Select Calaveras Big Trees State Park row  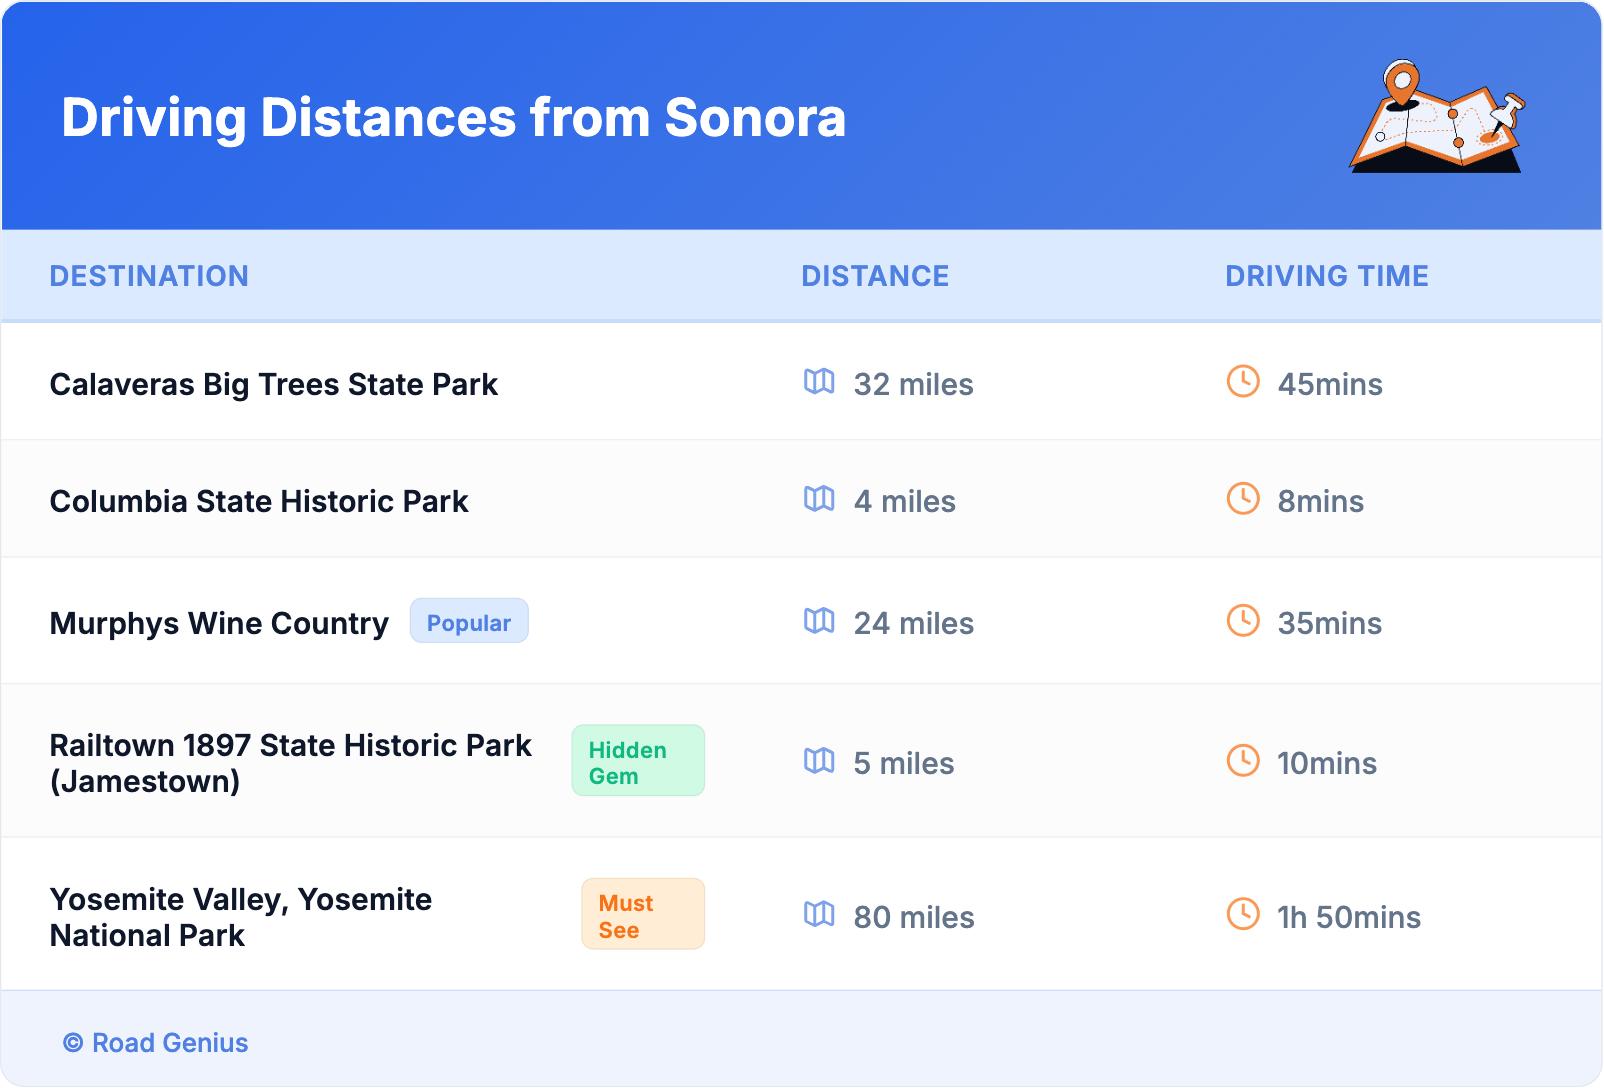274,385
